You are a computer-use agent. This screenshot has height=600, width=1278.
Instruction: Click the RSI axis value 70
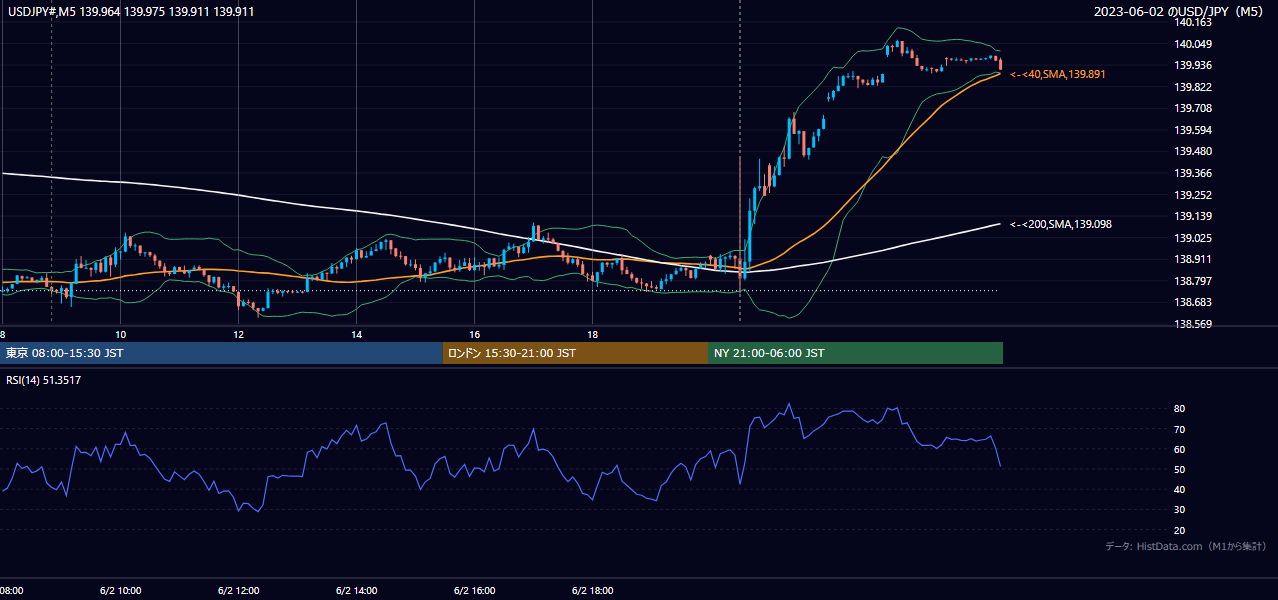(1179, 429)
